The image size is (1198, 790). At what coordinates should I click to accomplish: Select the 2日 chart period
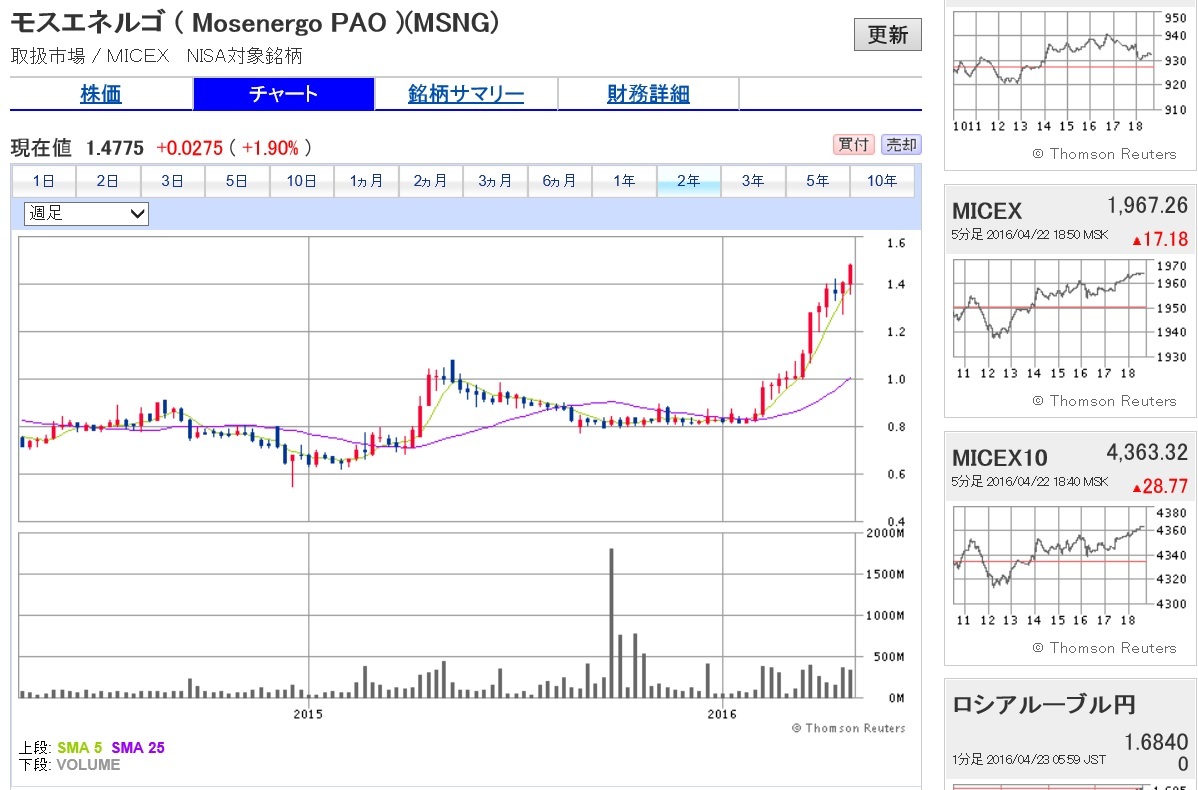(108, 181)
